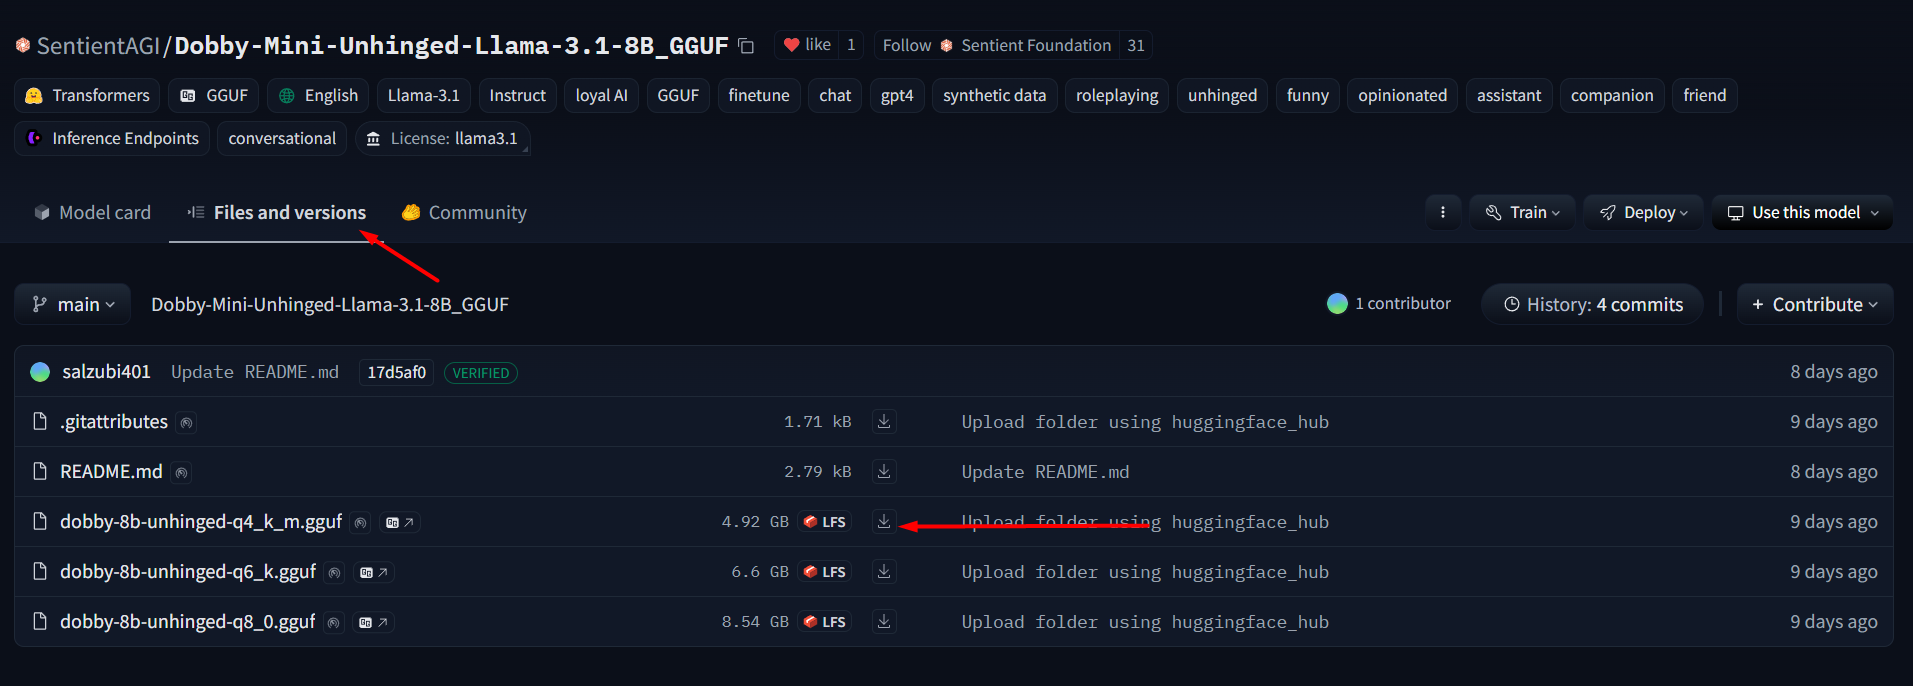Open the Deploy dropdown
This screenshot has height=686, width=1913.
[x=1643, y=212]
